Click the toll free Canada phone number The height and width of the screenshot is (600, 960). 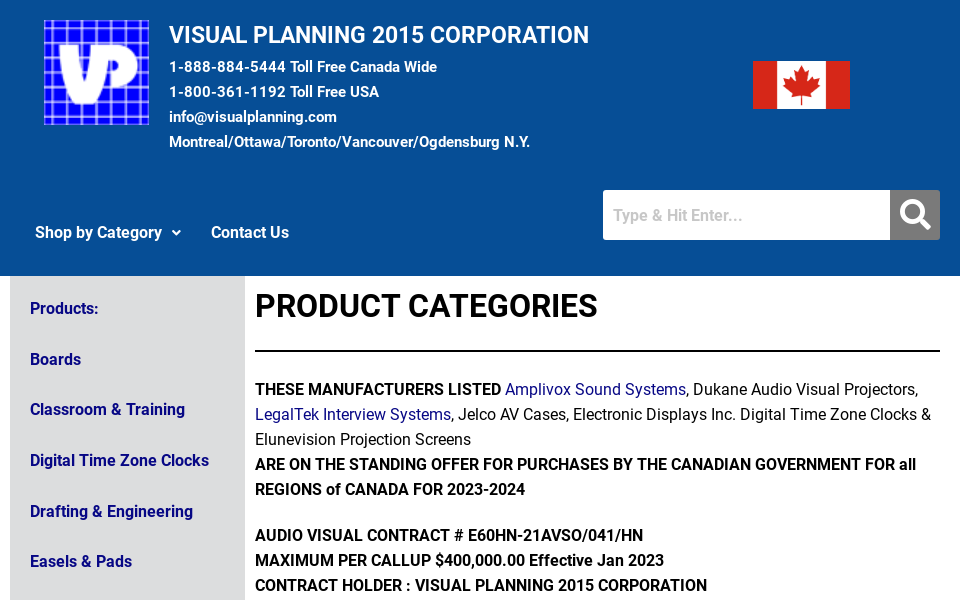click(x=229, y=67)
